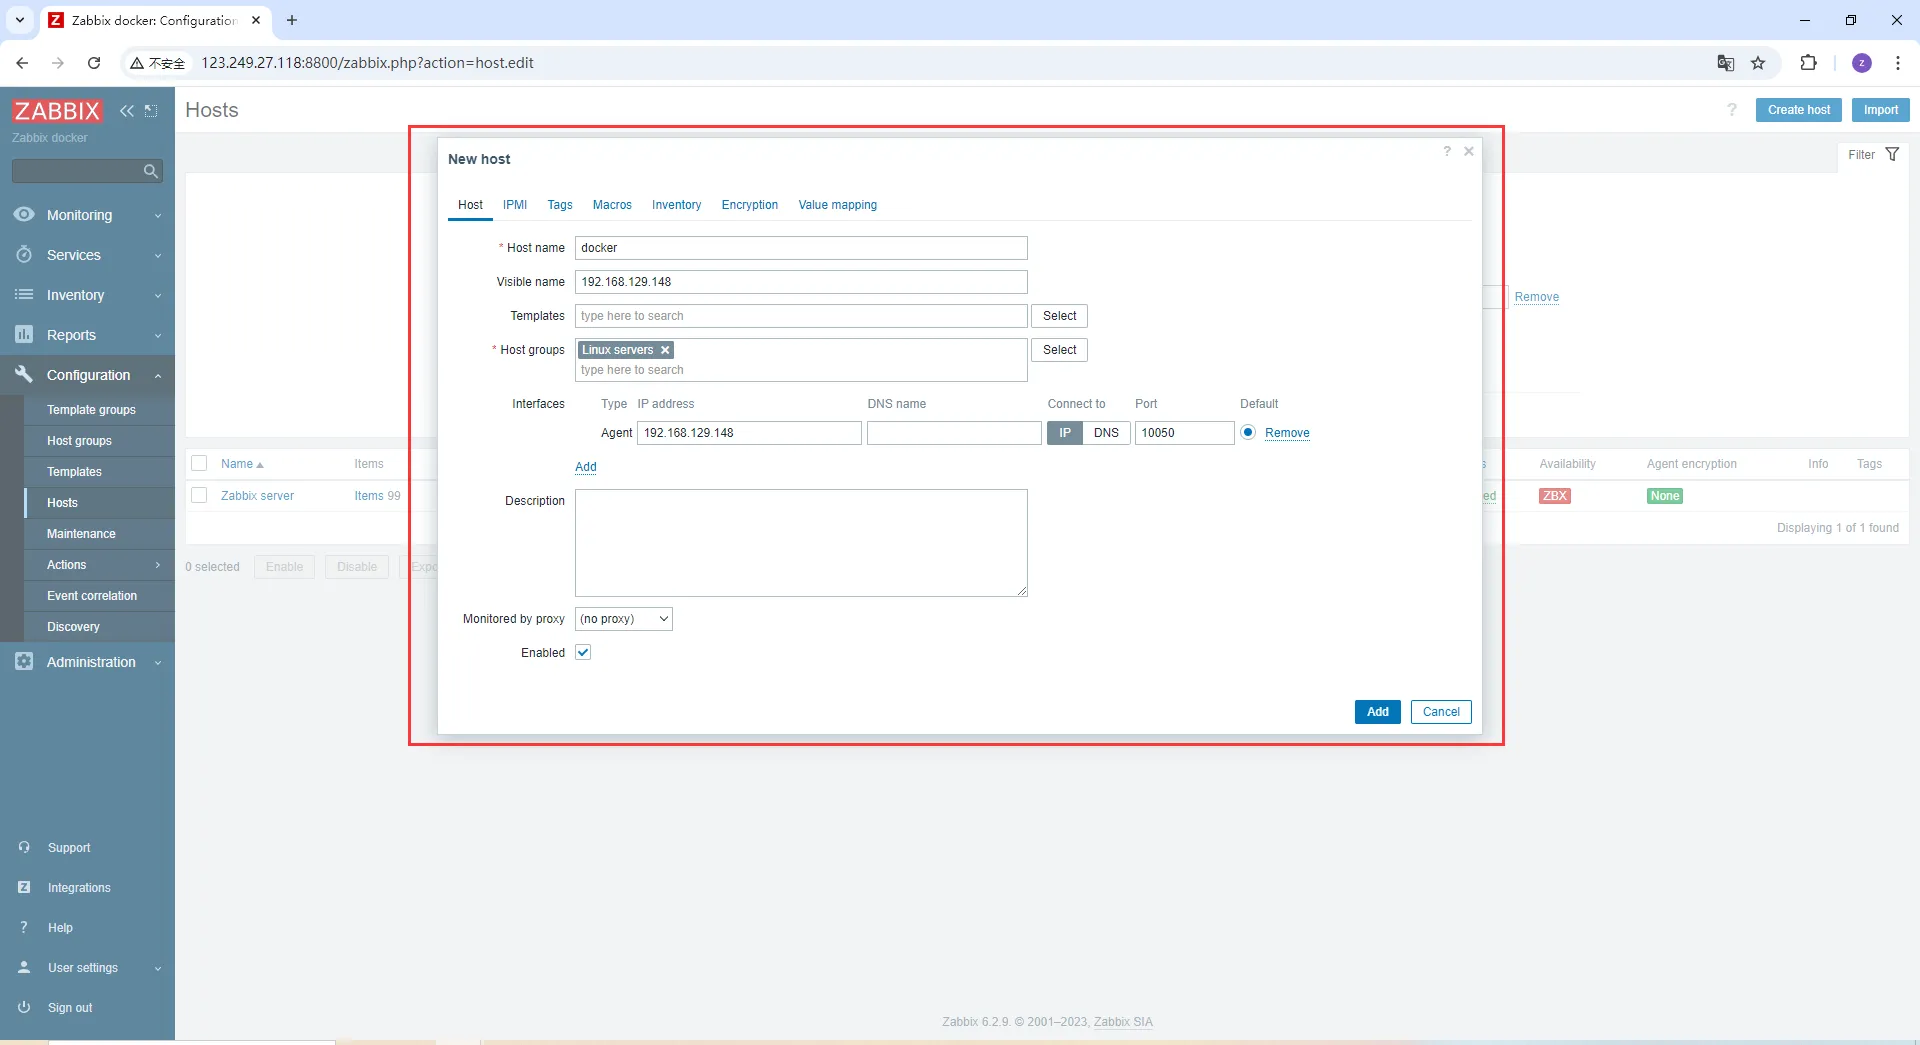Click the Description text area

click(801, 543)
